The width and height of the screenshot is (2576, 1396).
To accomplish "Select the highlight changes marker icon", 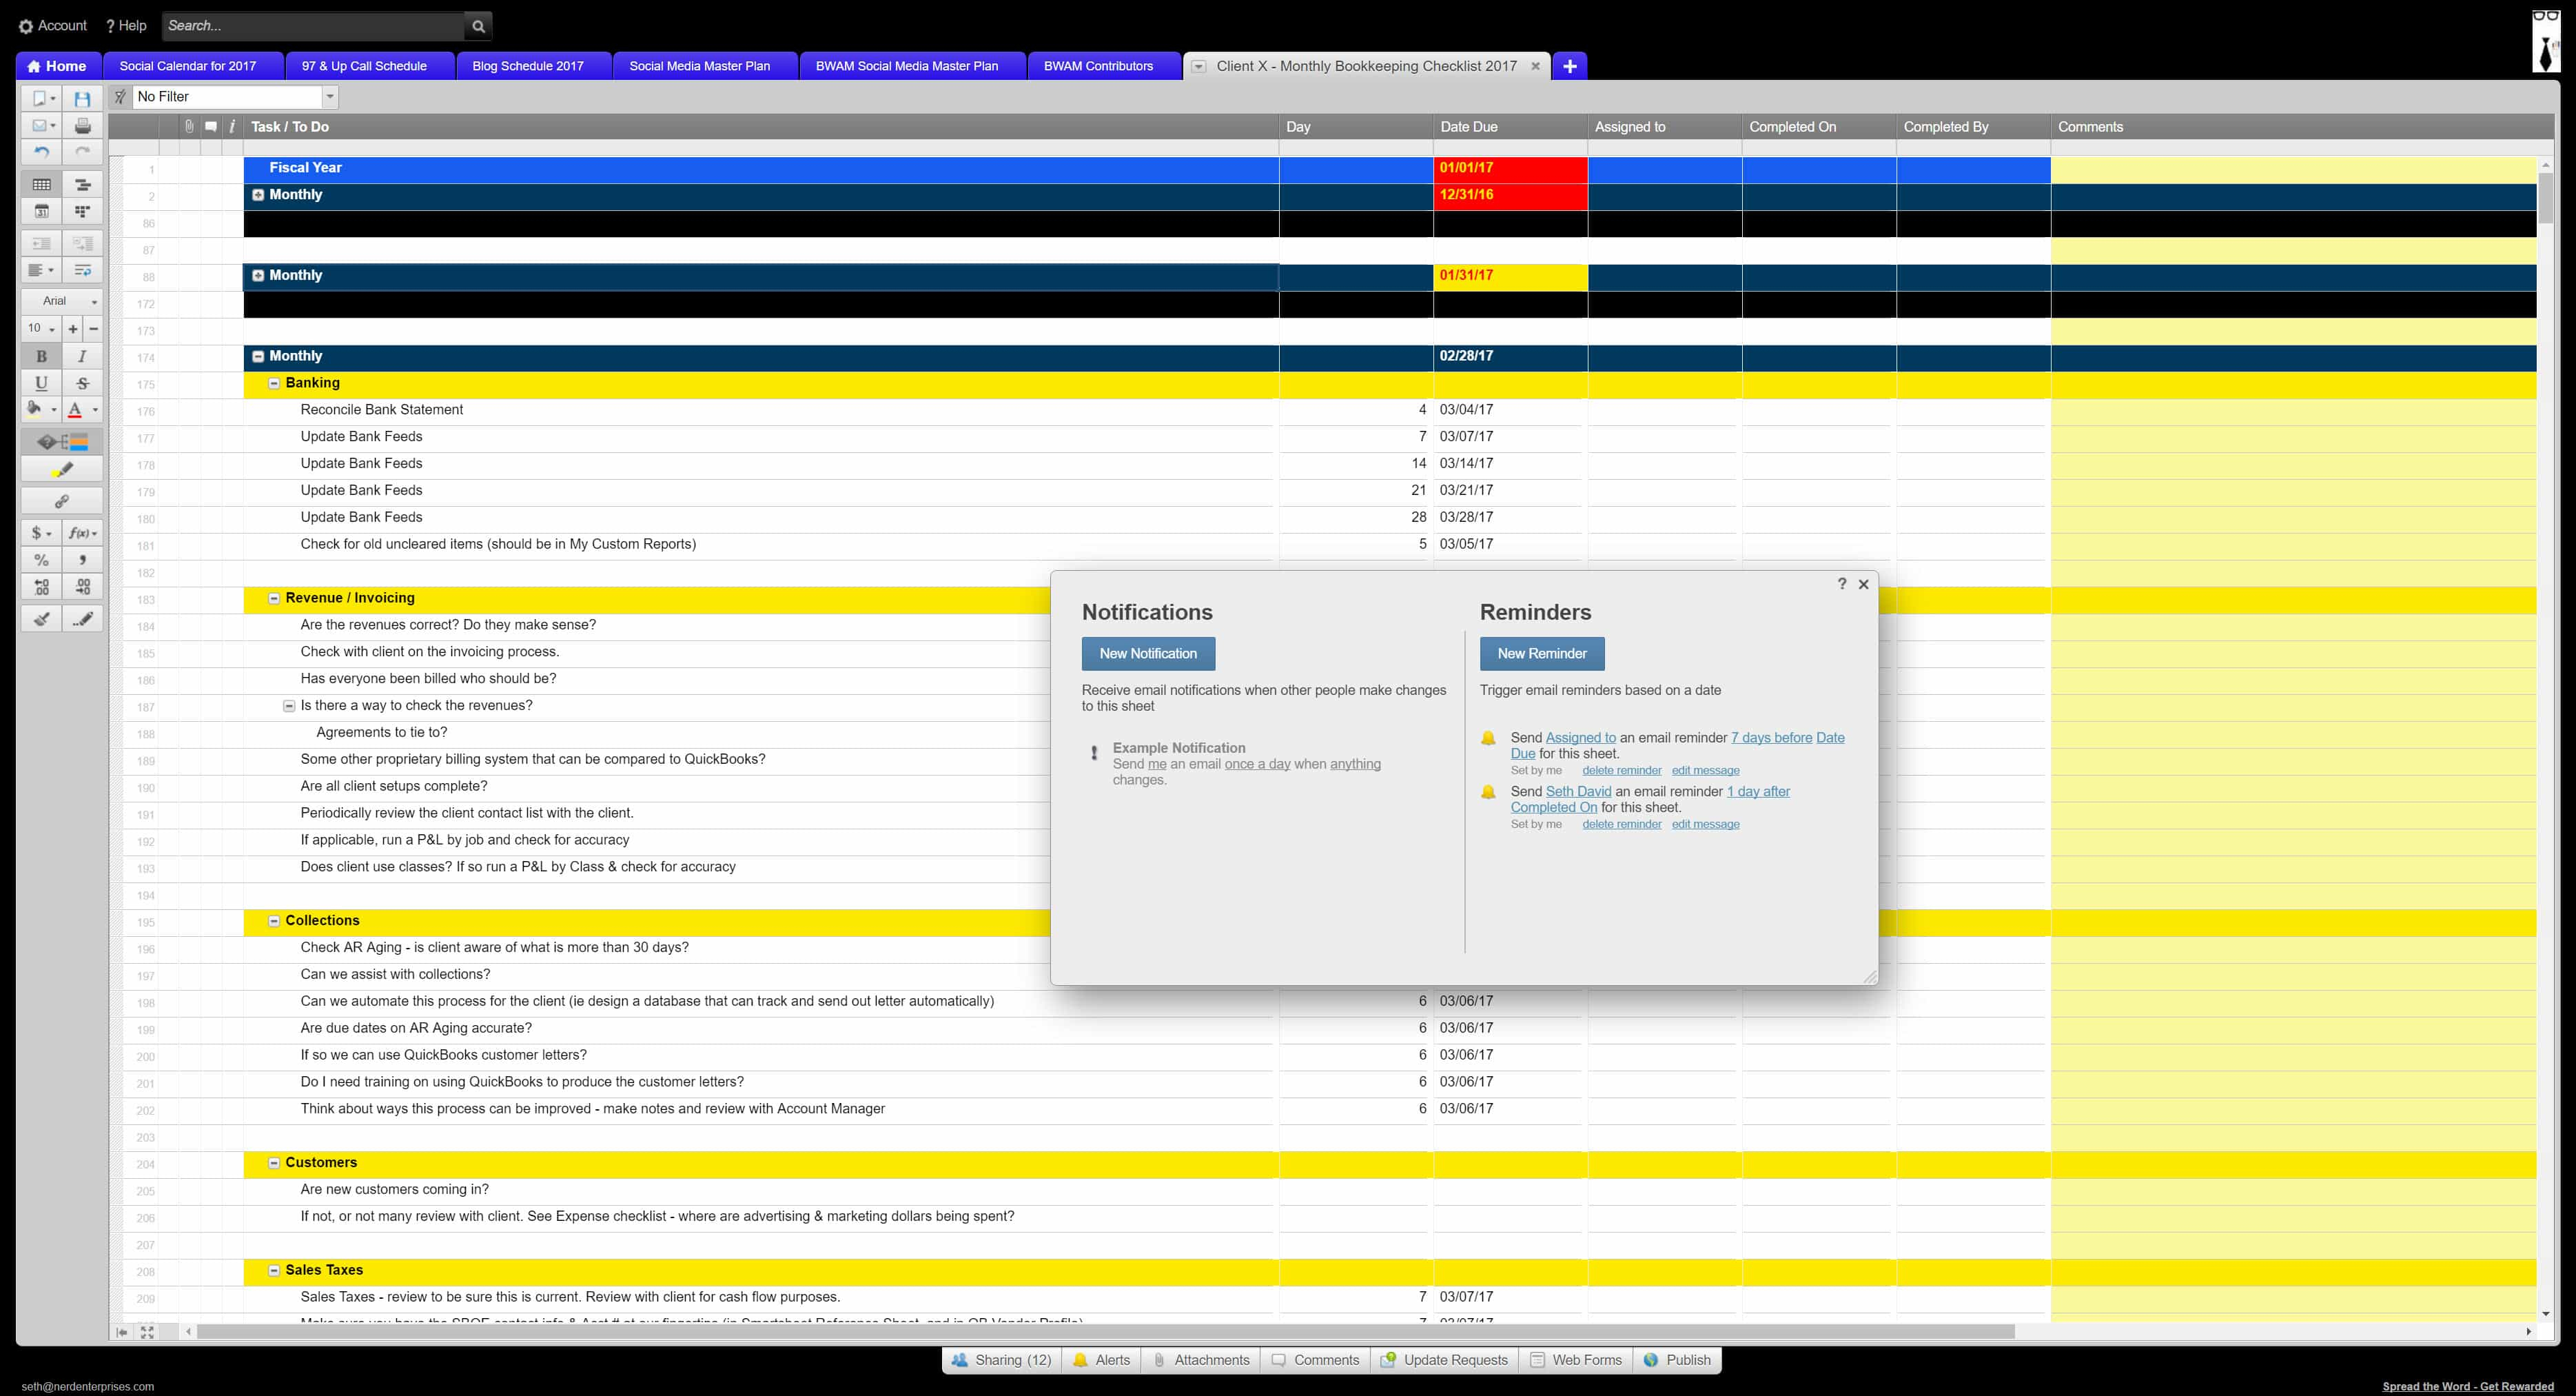I will pyautogui.click(x=61, y=469).
